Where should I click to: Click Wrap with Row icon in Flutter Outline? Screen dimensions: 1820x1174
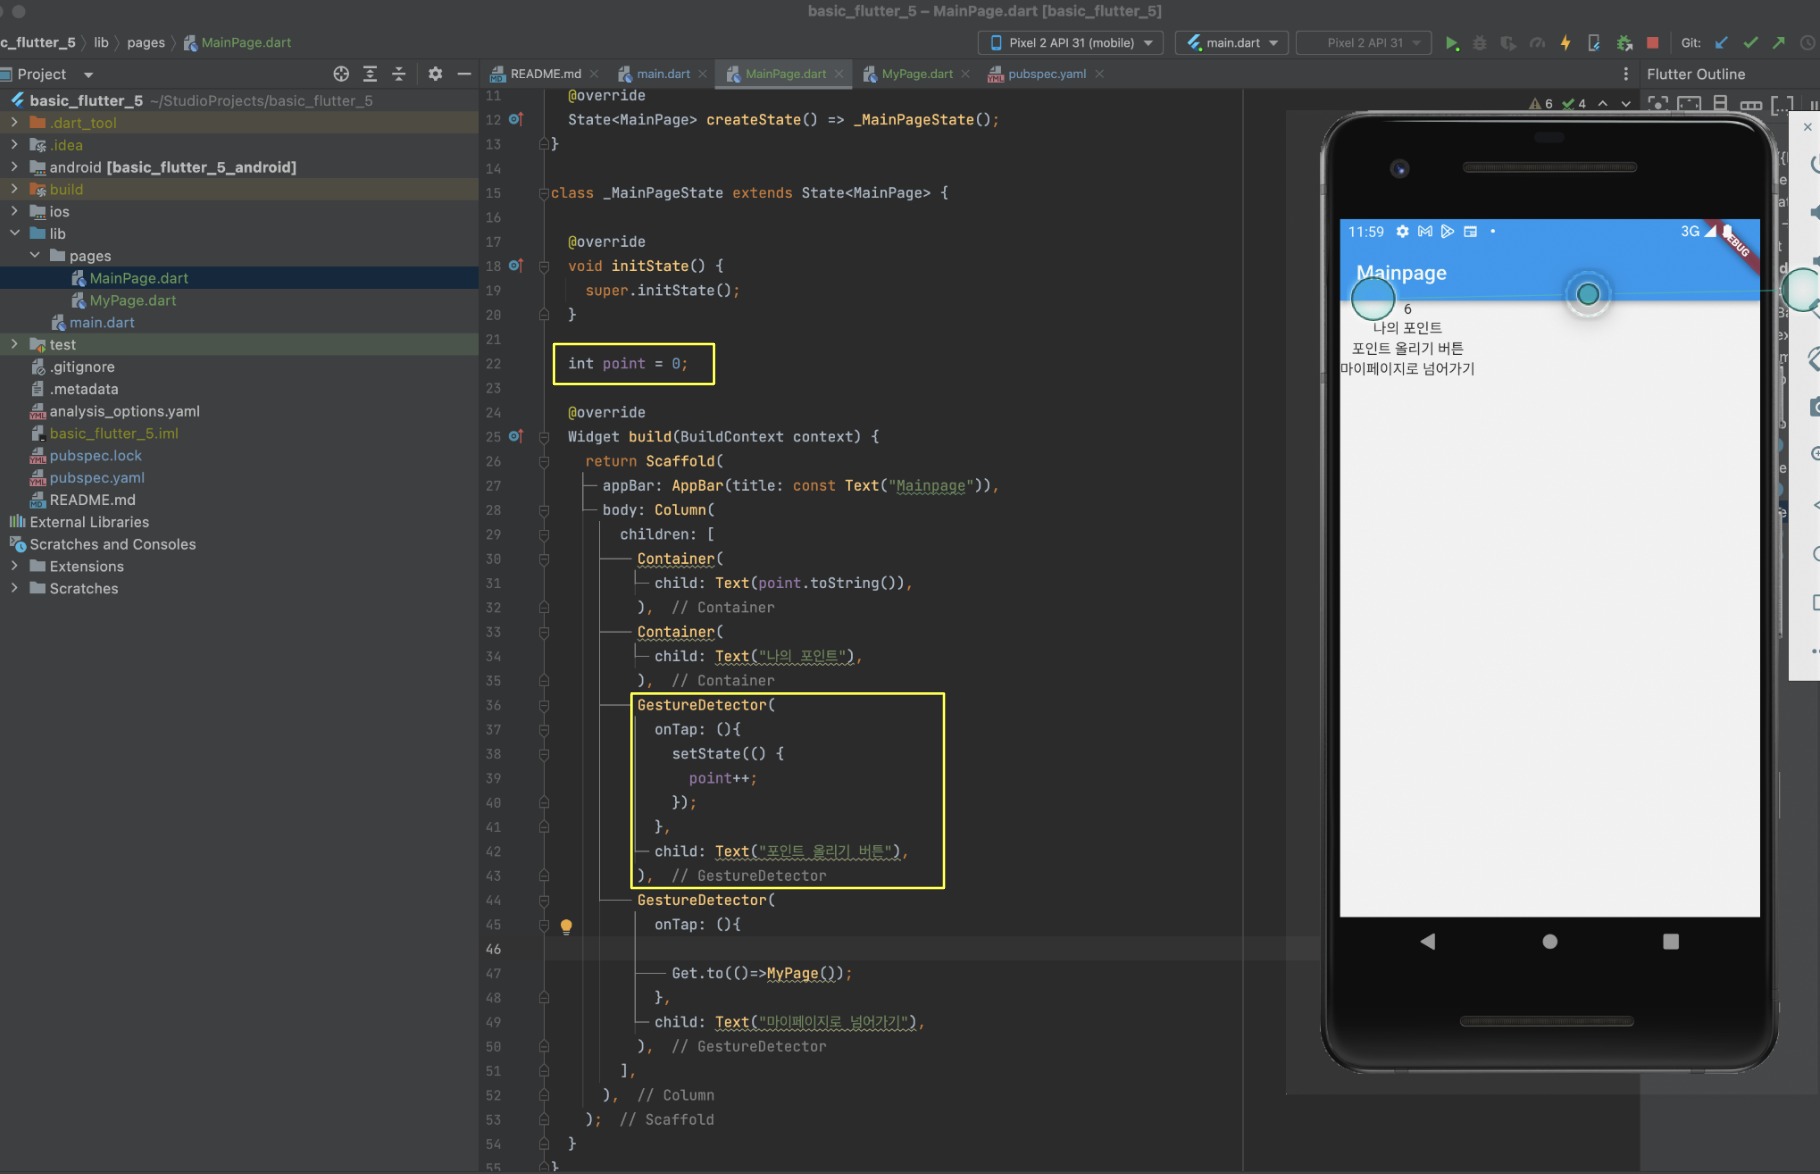click(1751, 104)
